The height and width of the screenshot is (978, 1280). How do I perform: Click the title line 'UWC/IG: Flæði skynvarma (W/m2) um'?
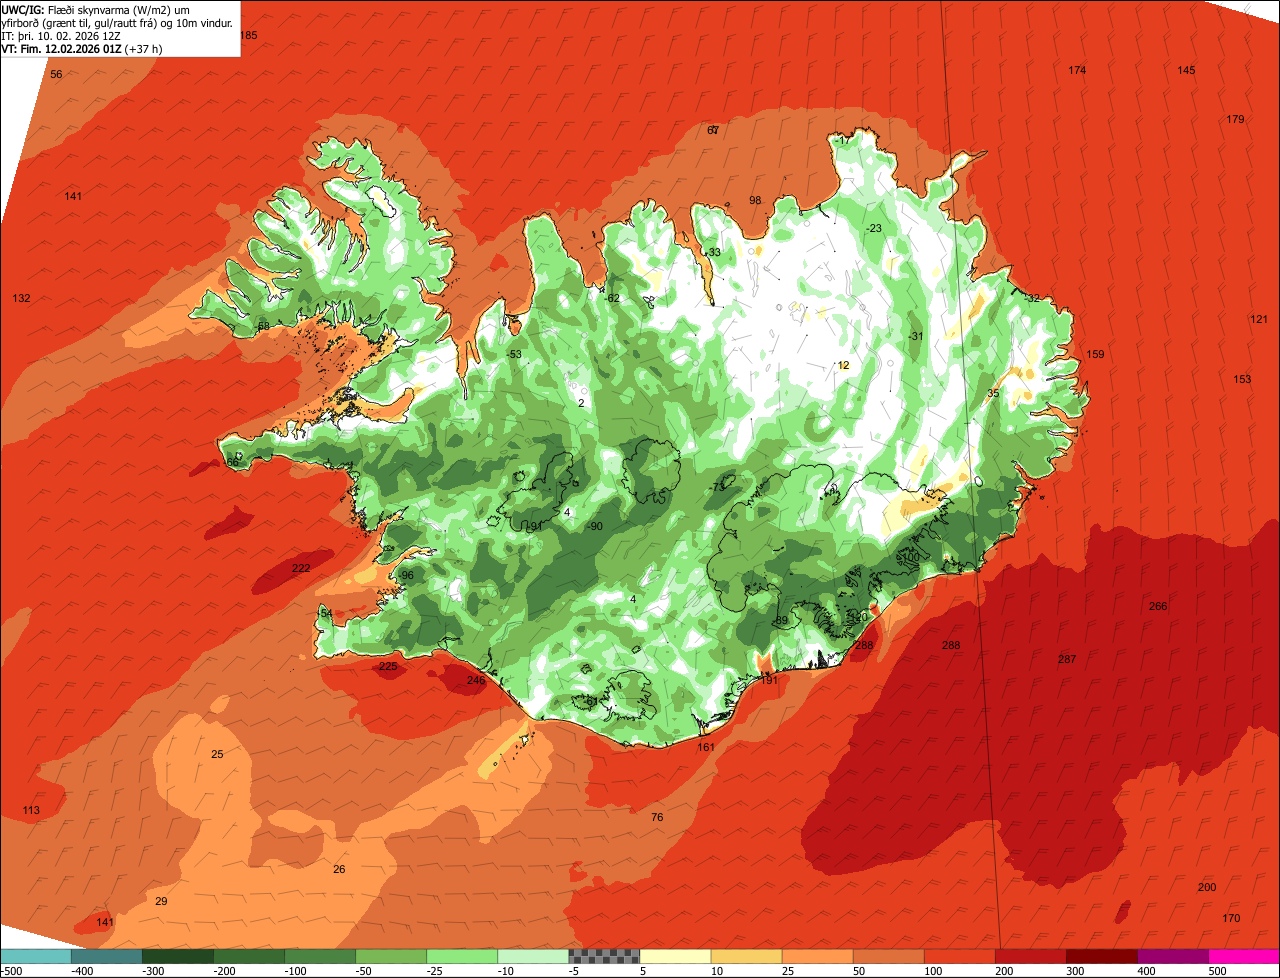[x=96, y=10]
